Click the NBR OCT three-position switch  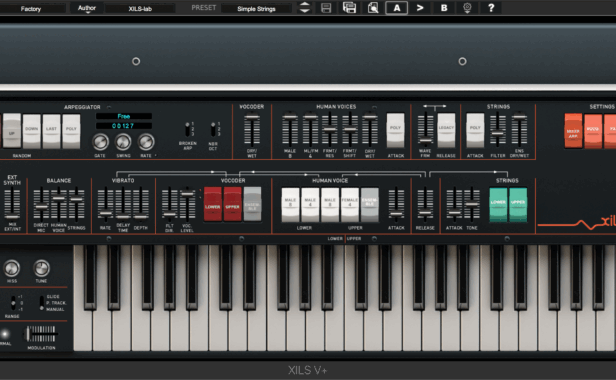point(213,129)
